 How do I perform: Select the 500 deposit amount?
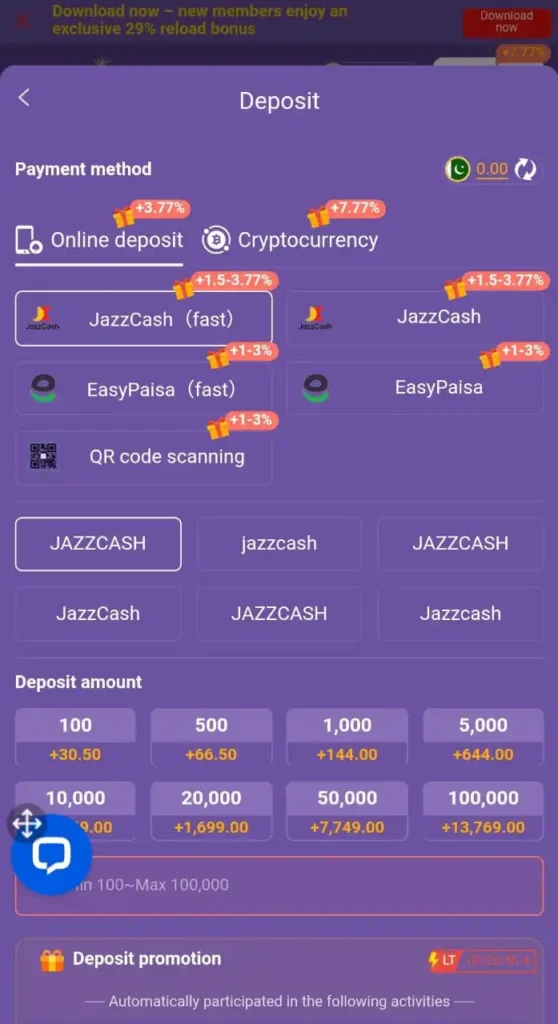coord(211,737)
